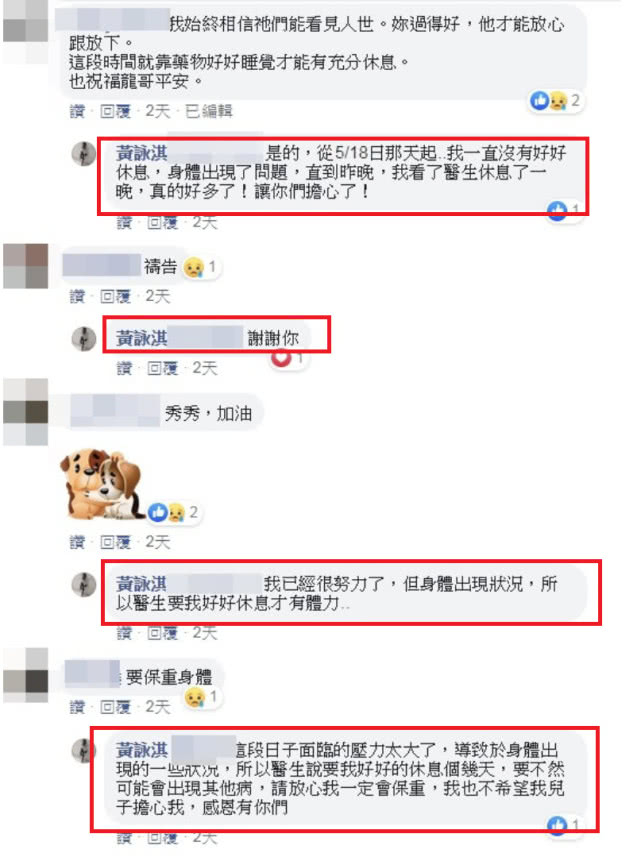Viewport: 641px width, 857px height.
Task: Click 已編輯 link on the top comment
Action: [209, 111]
